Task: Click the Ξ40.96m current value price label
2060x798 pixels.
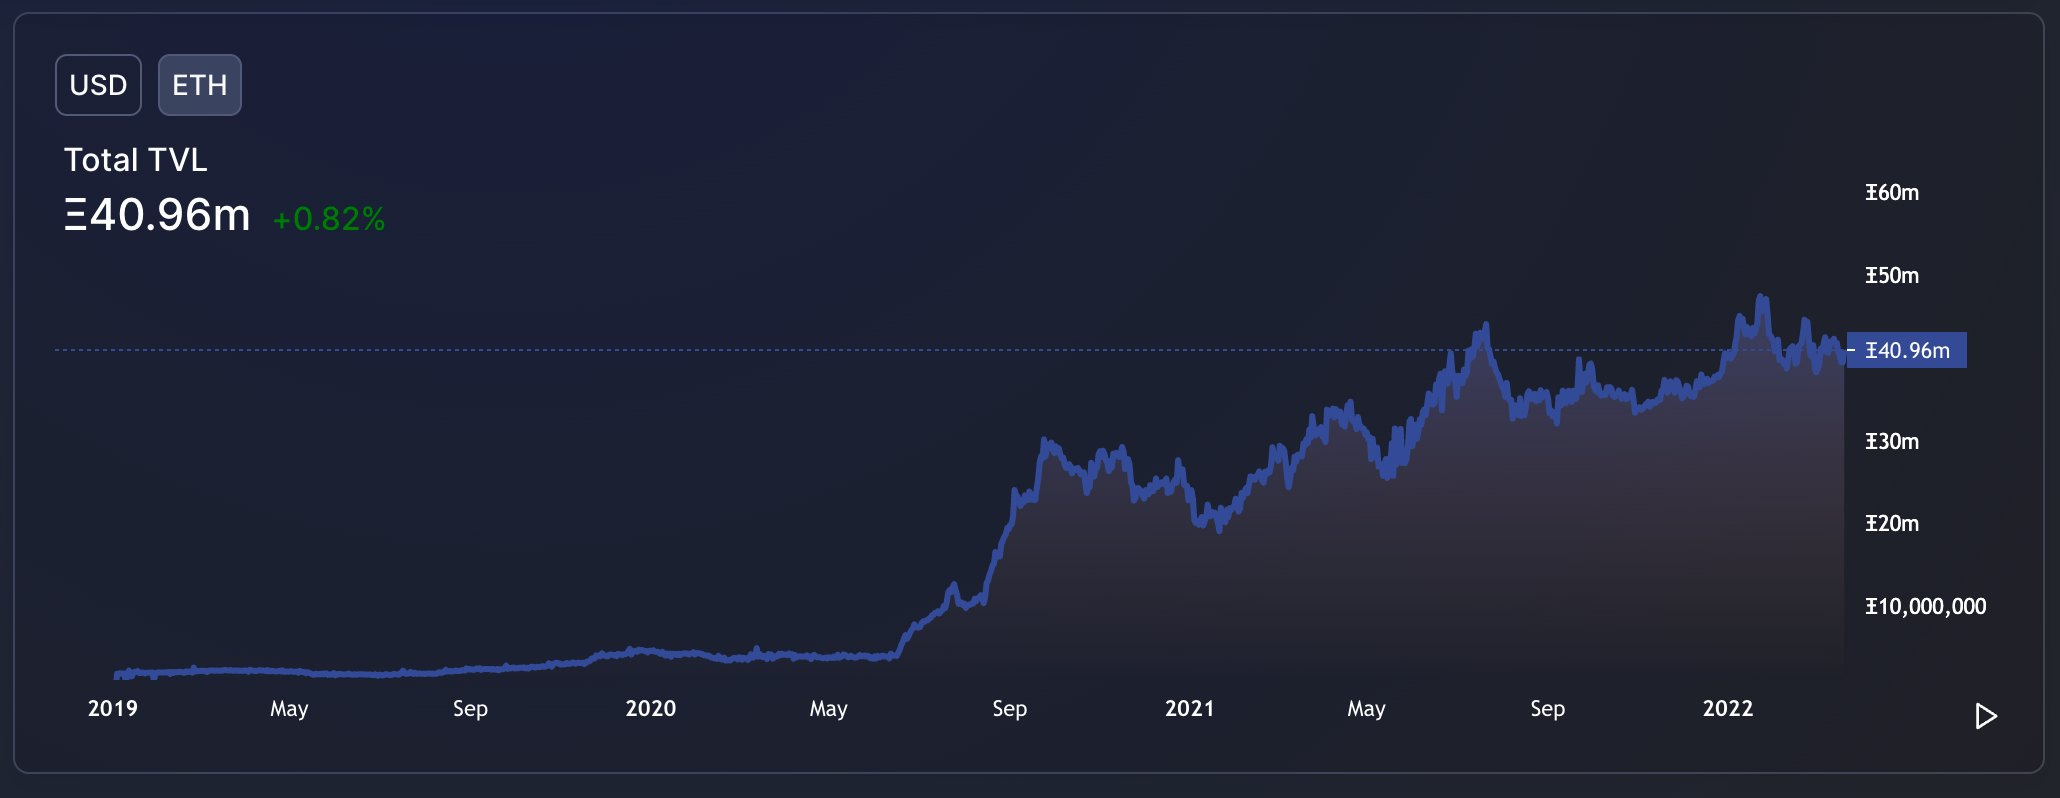Action: pos(1906,350)
